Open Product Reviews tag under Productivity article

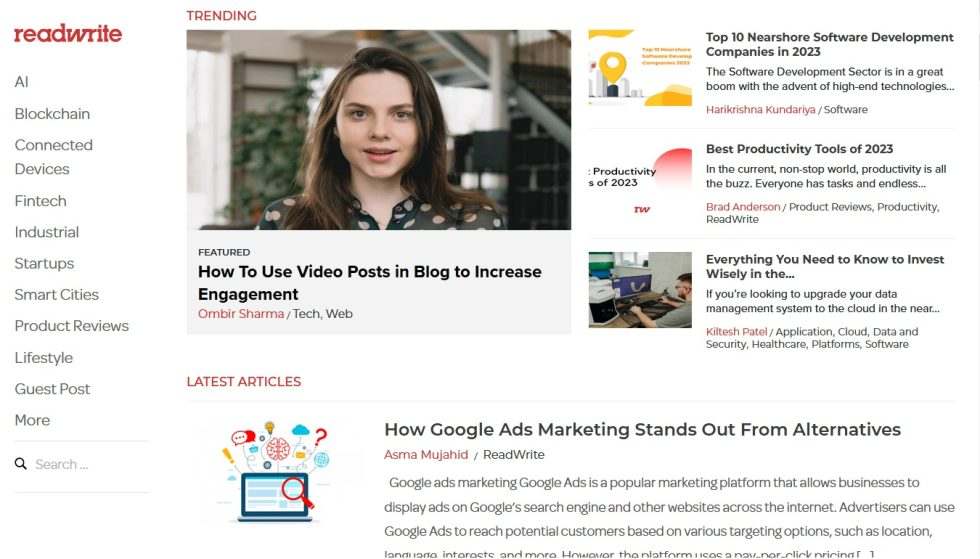[x=830, y=207]
